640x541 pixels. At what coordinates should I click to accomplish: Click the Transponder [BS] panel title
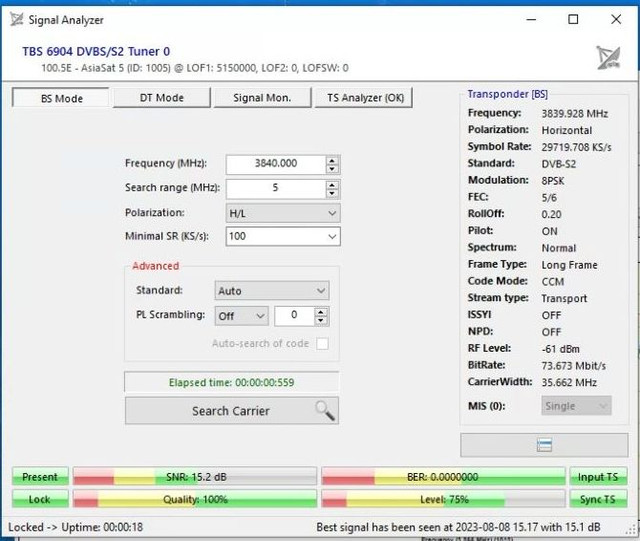click(507, 94)
